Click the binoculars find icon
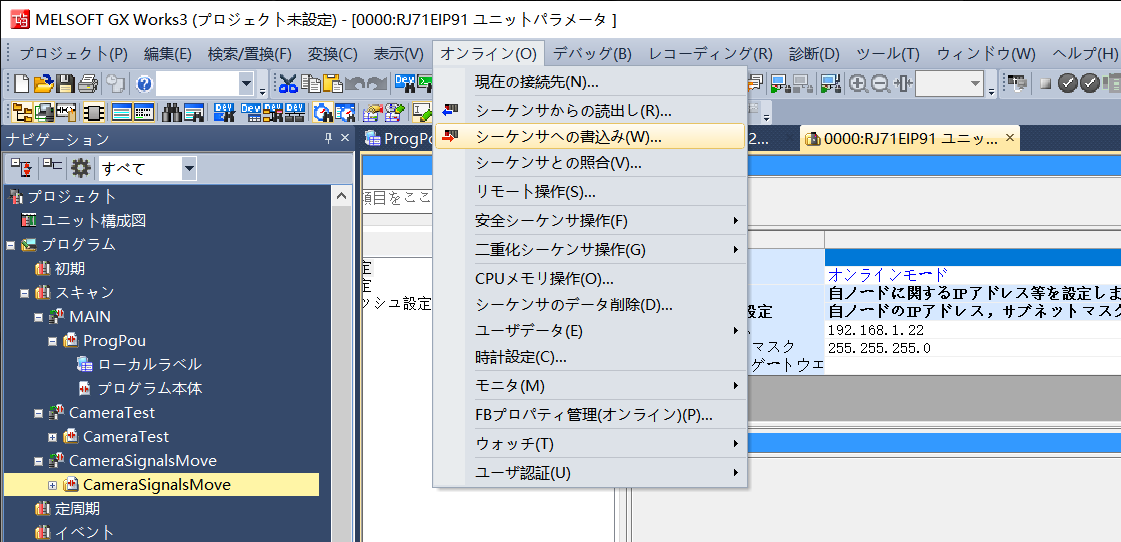 [x=172, y=111]
